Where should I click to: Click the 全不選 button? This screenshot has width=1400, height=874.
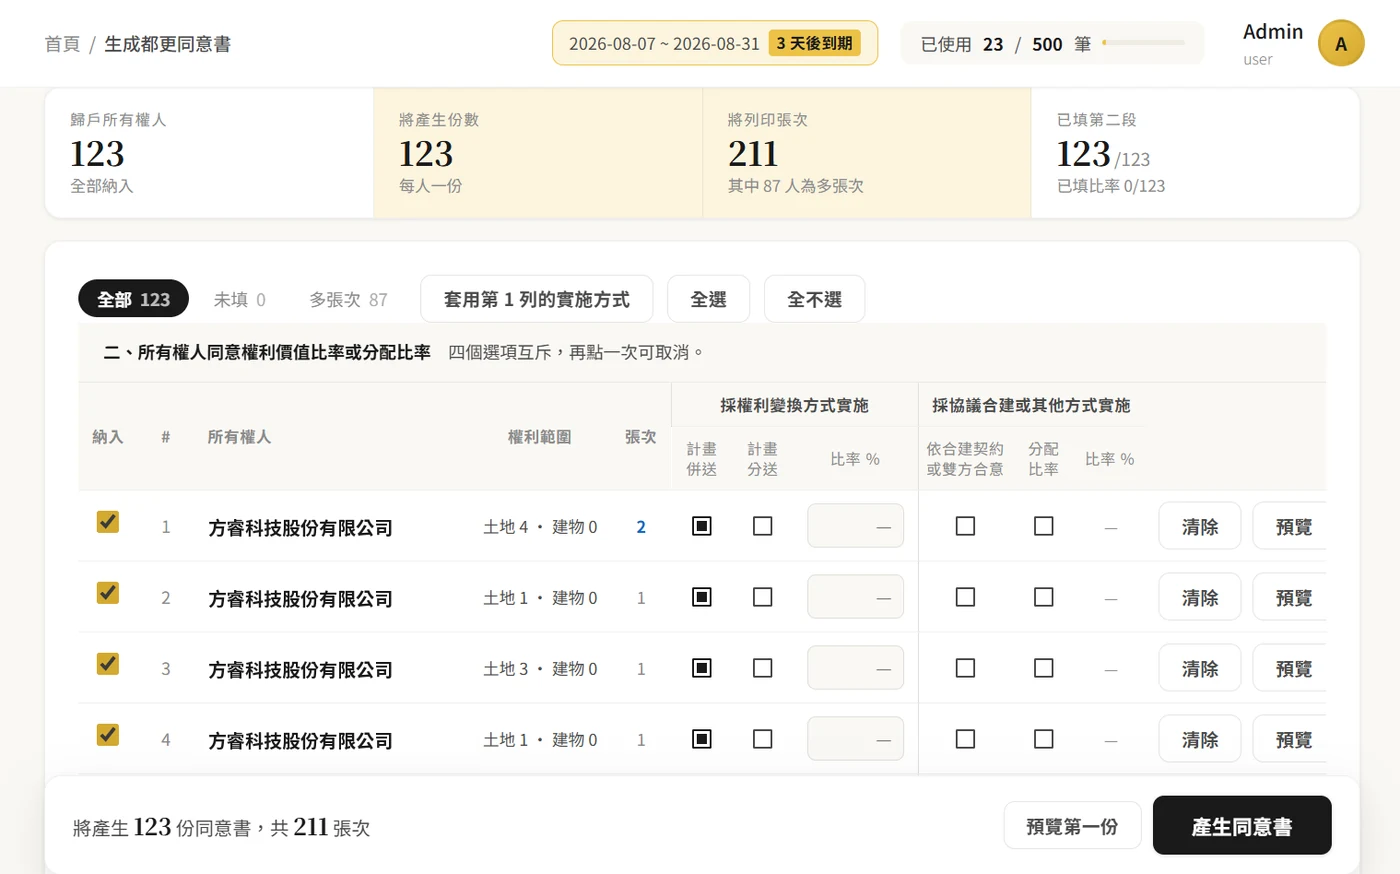(x=815, y=299)
